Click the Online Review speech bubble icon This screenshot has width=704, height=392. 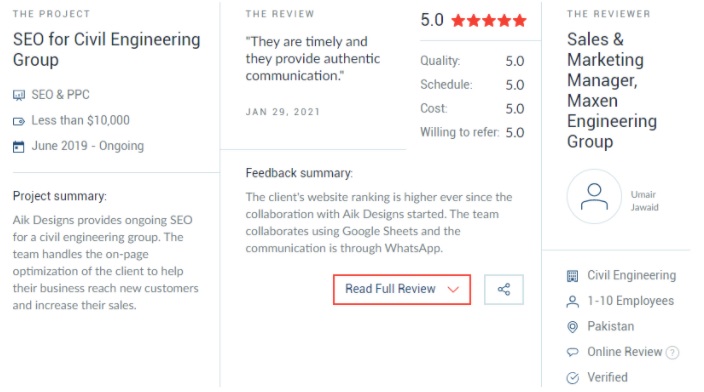(x=572, y=352)
